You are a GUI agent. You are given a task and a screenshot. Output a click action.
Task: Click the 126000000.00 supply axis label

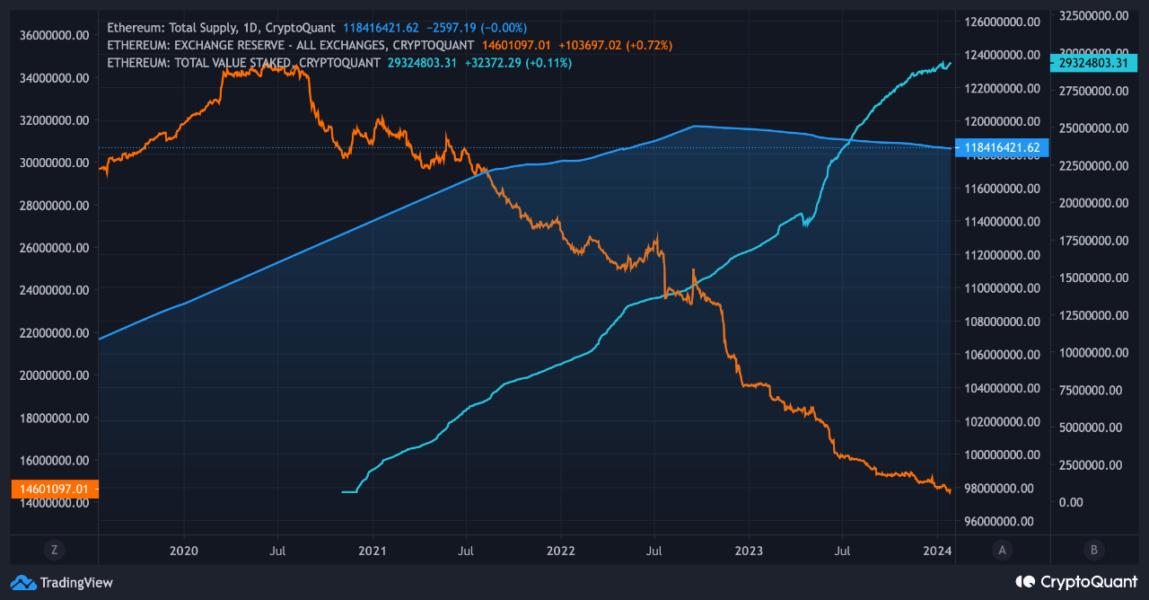pyautogui.click(x=1002, y=22)
